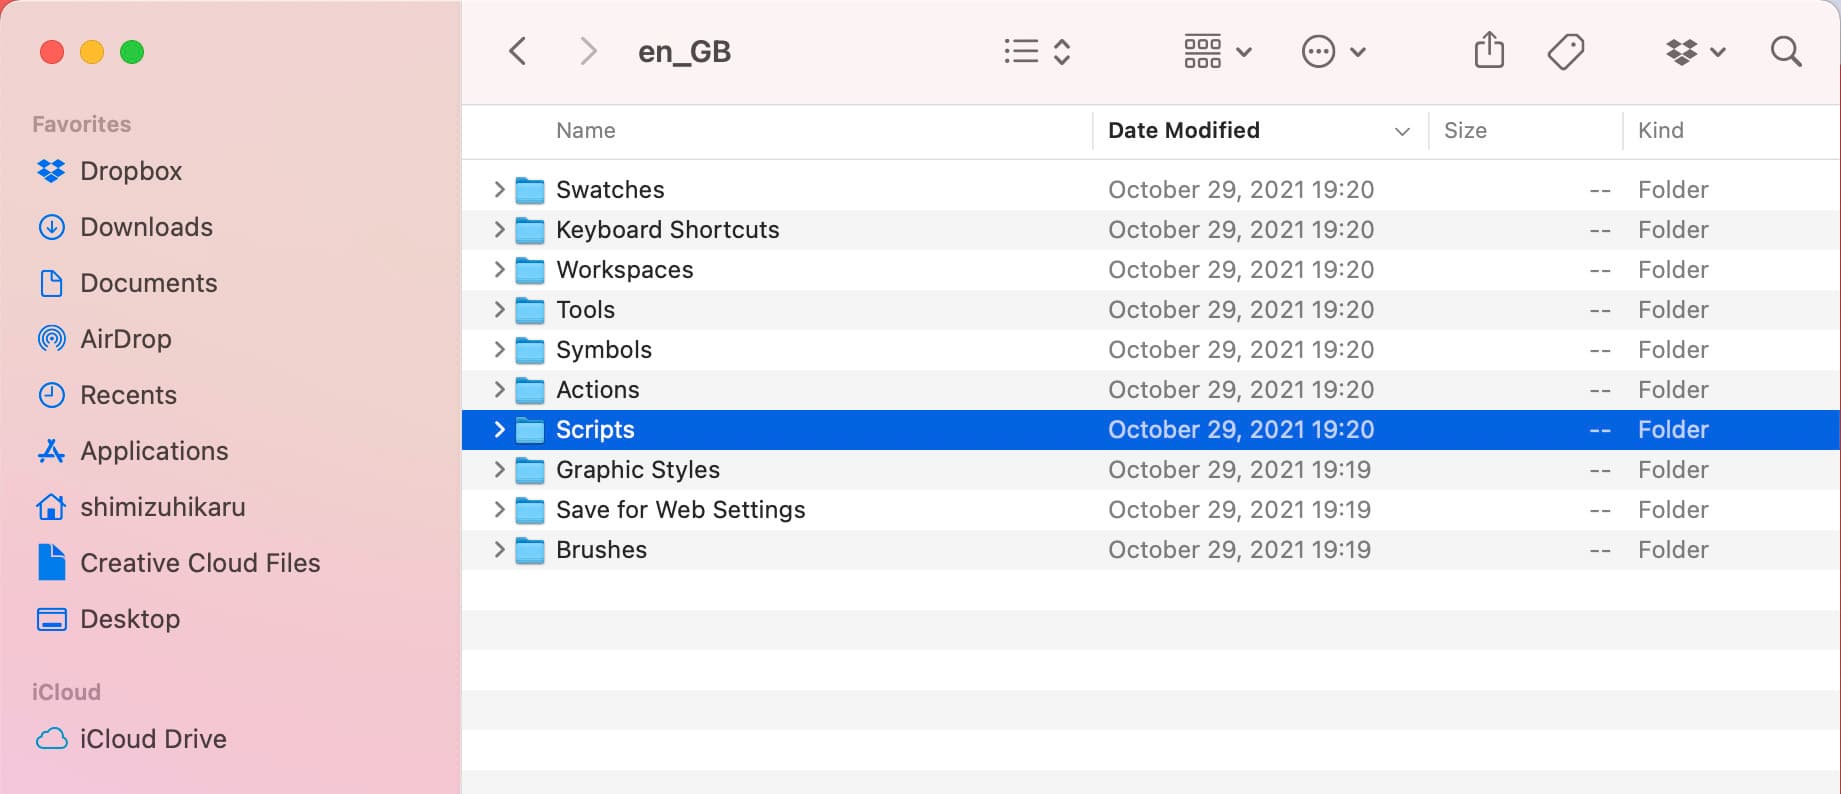Click the iCloud sidebar section header
Screen dimensions: 1841x794
coord(66,692)
